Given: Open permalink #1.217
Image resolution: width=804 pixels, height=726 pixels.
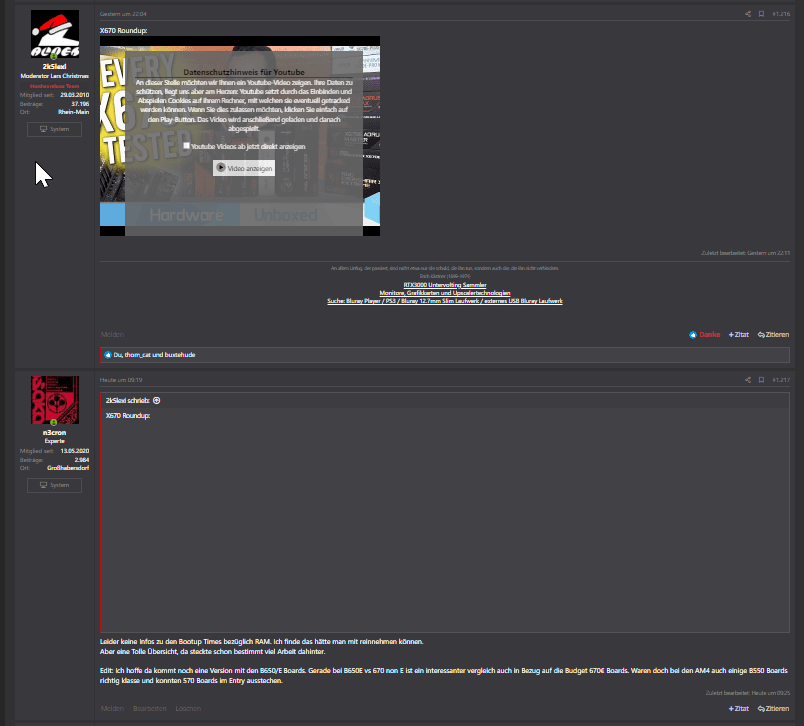Looking at the screenshot, I should pos(781,380).
